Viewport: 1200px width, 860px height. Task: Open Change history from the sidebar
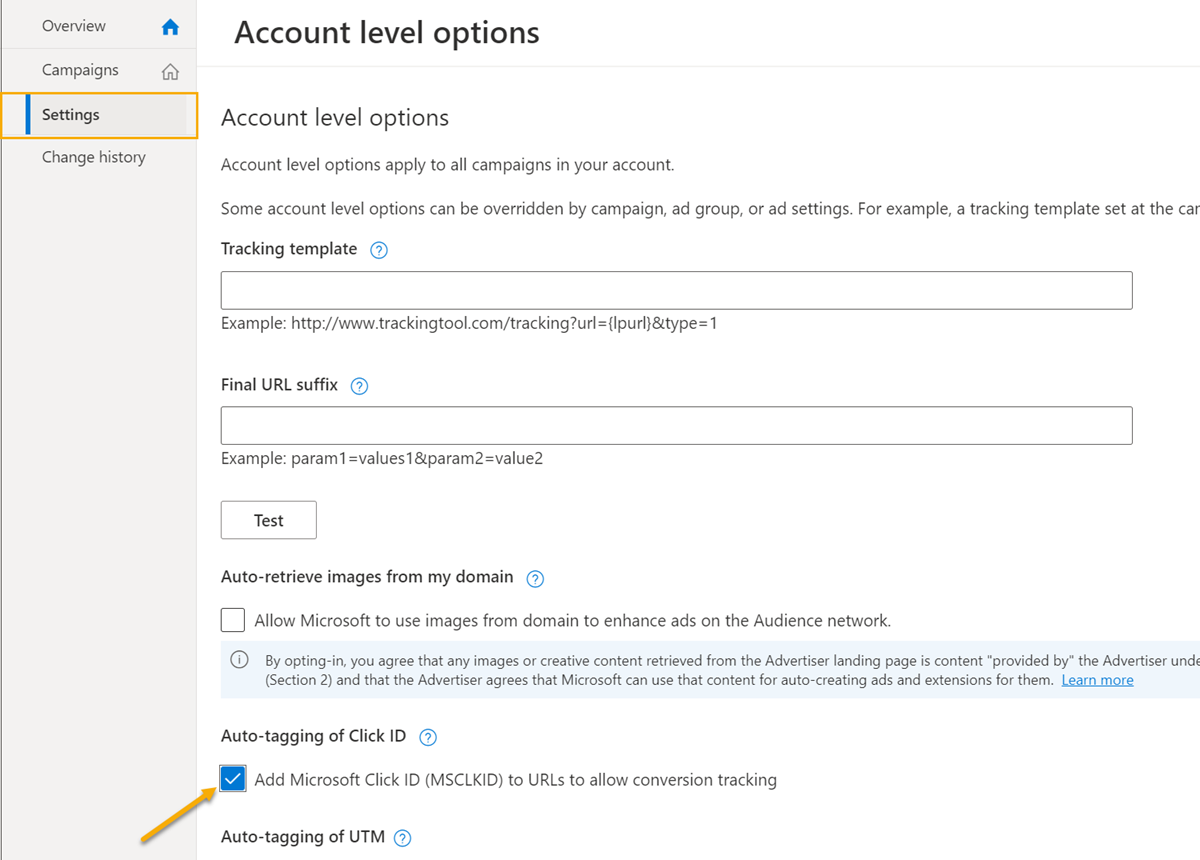tap(94, 157)
